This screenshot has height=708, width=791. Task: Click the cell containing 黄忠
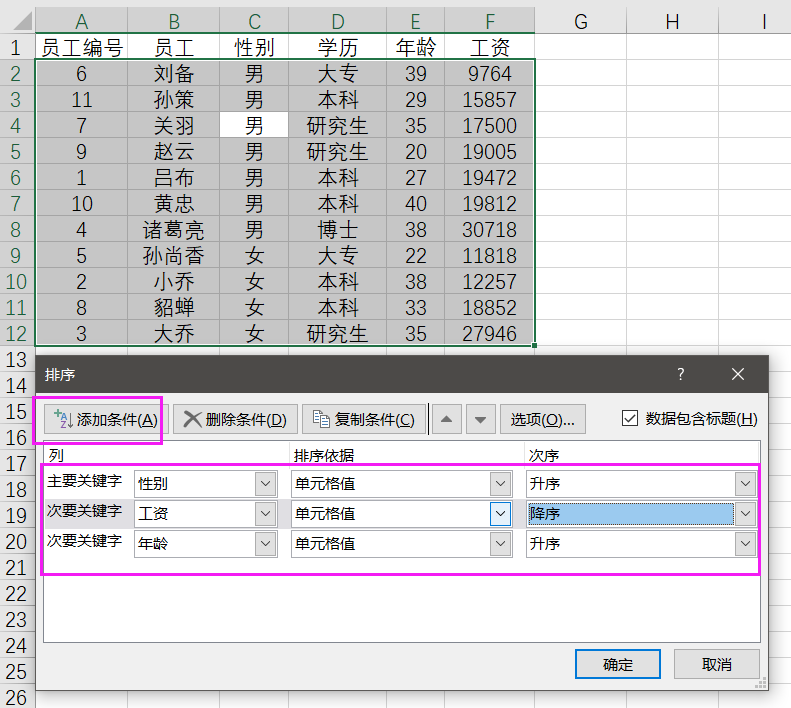174,203
